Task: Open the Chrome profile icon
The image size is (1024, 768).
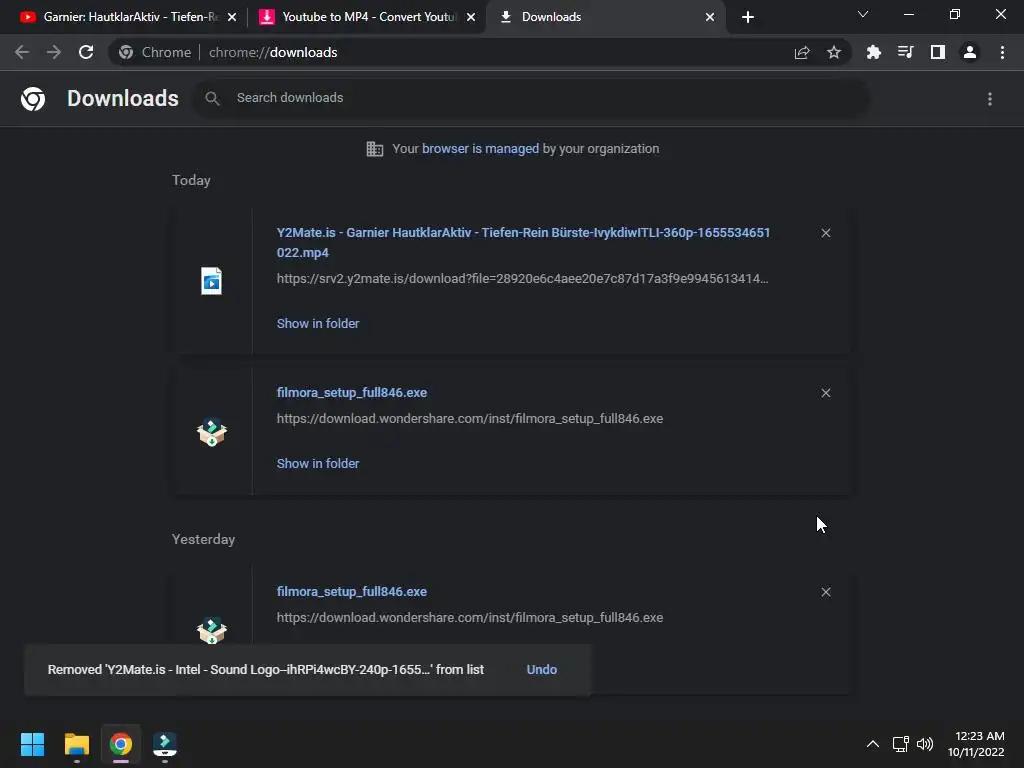Action: (x=970, y=52)
